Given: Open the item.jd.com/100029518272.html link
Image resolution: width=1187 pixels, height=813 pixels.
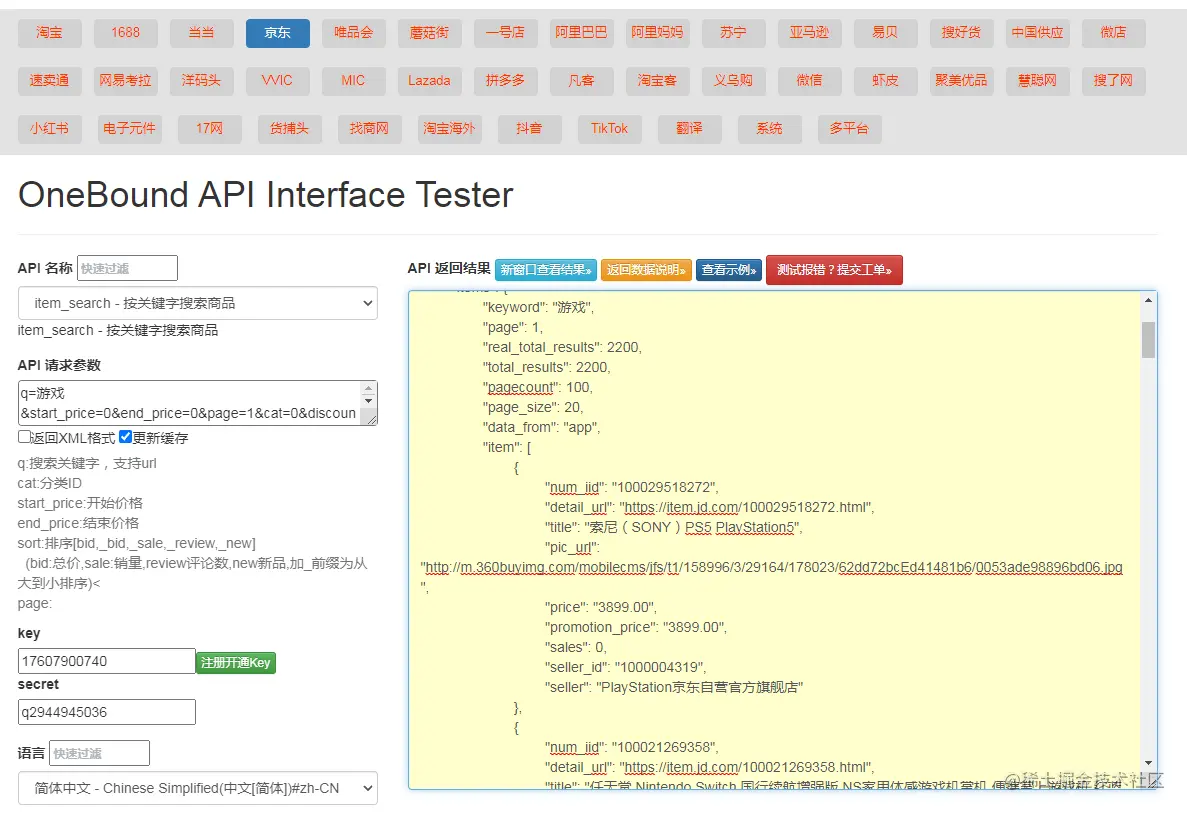Looking at the screenshot, I should (x=746, y=507).
